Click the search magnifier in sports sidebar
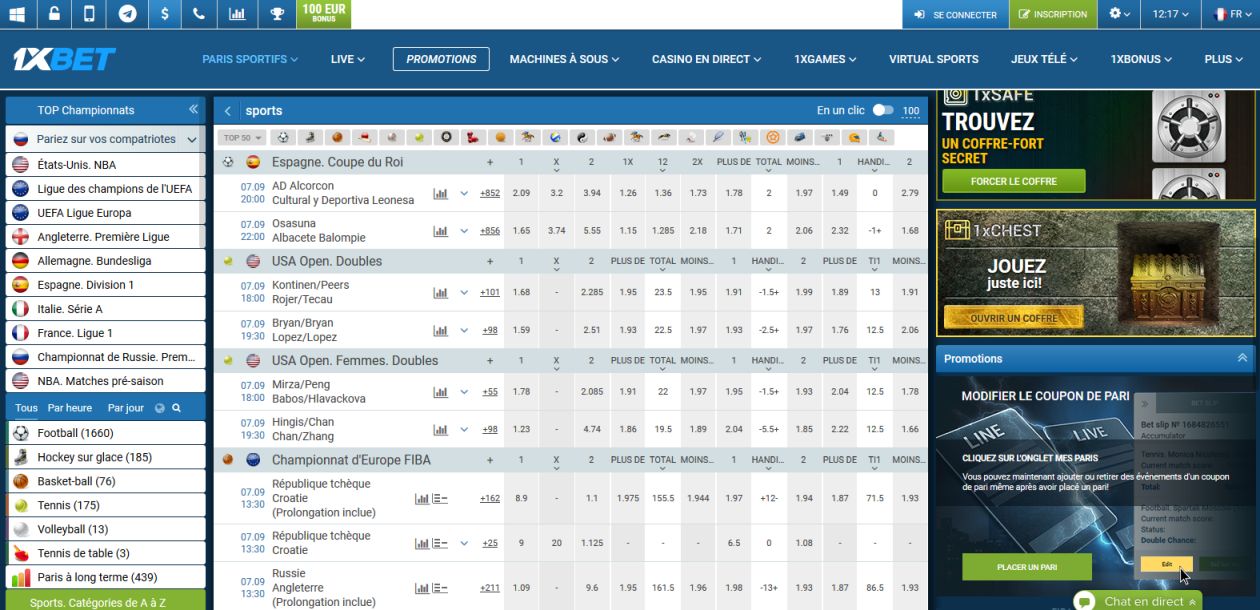 coord(176,408)
